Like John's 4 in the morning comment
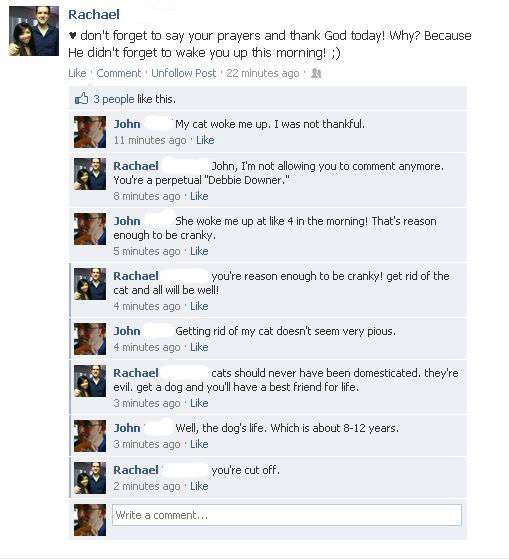509x560 pixels. point(199,251)
